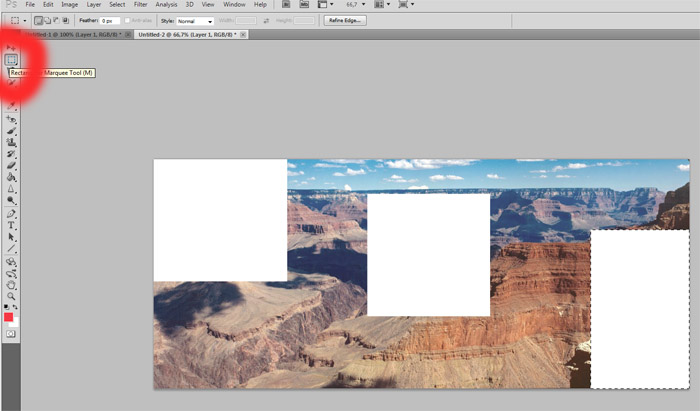Open the View menu

click(x=208, y=4)
